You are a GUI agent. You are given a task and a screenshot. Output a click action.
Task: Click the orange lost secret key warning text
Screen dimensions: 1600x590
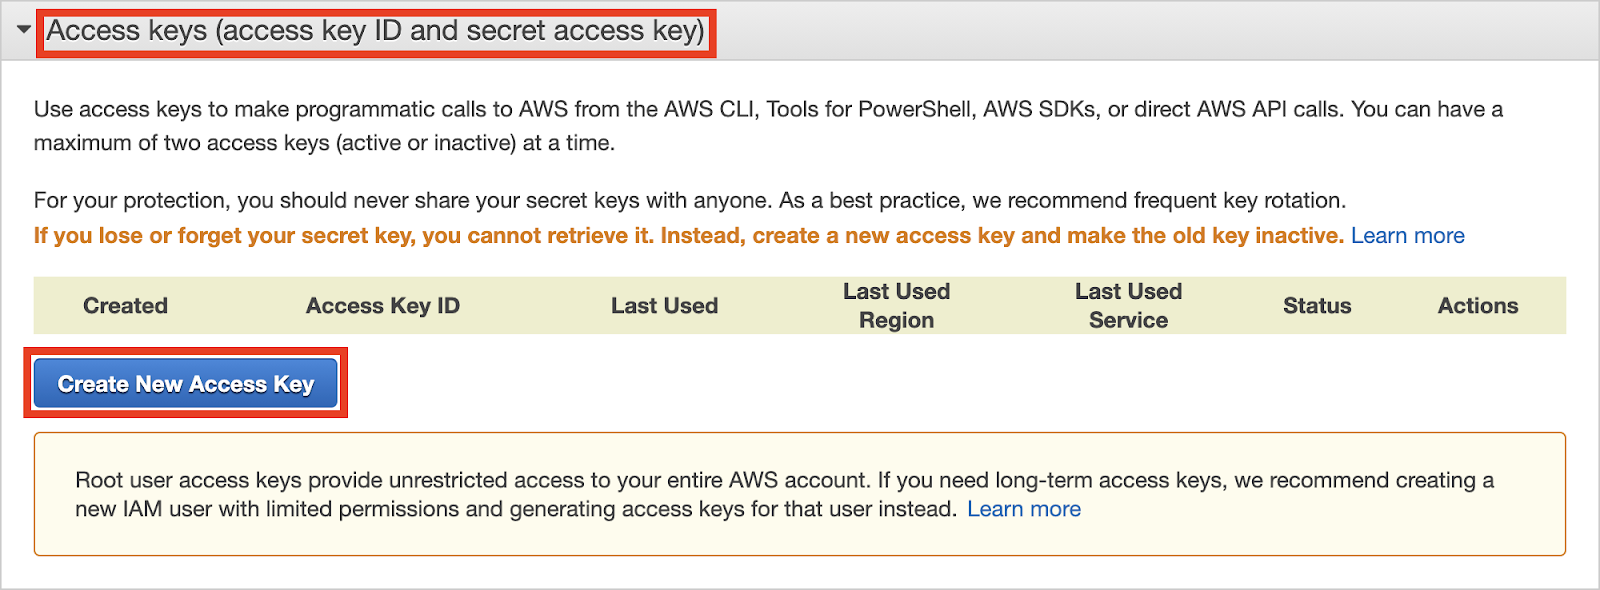pyautogui.click(x=688, y=236)
